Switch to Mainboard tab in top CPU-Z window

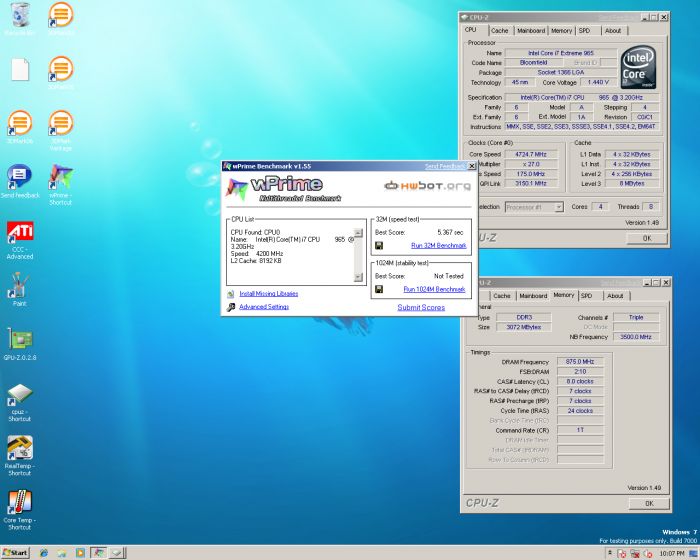(531, 31)
